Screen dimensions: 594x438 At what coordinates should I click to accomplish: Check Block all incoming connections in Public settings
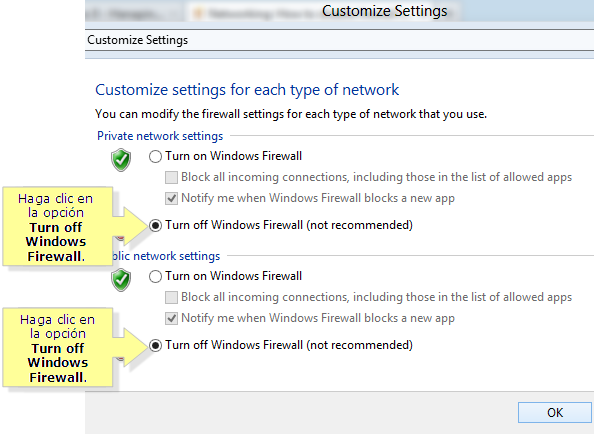click(x=171, y=297)
